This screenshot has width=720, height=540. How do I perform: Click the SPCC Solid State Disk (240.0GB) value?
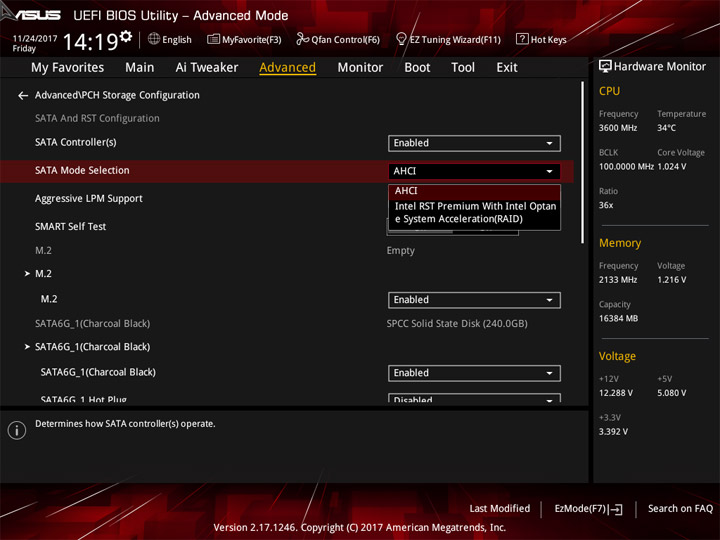coord(457,324)
